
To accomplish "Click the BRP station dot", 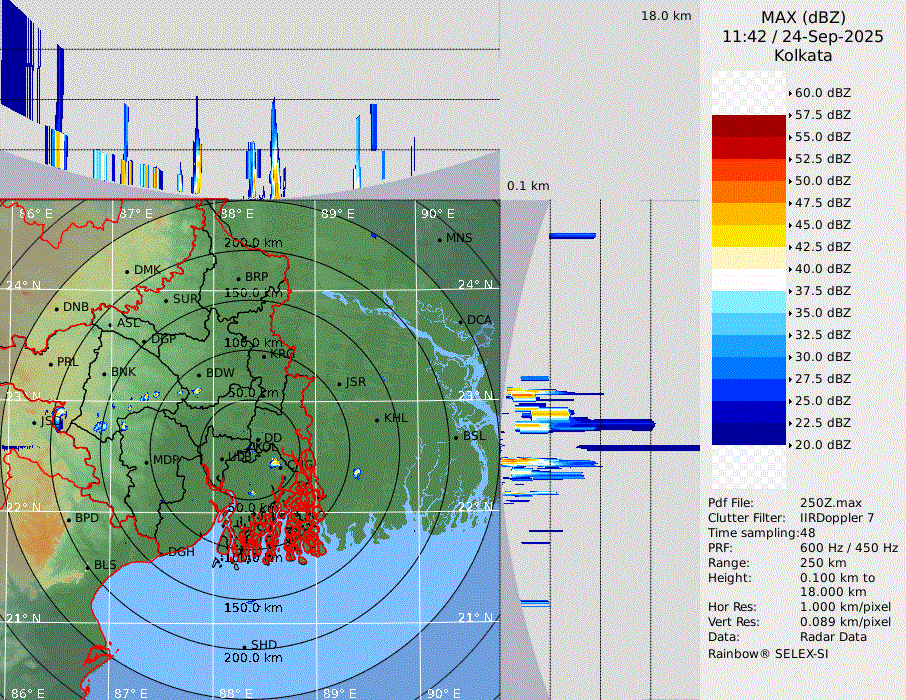I will click(238, 279).
